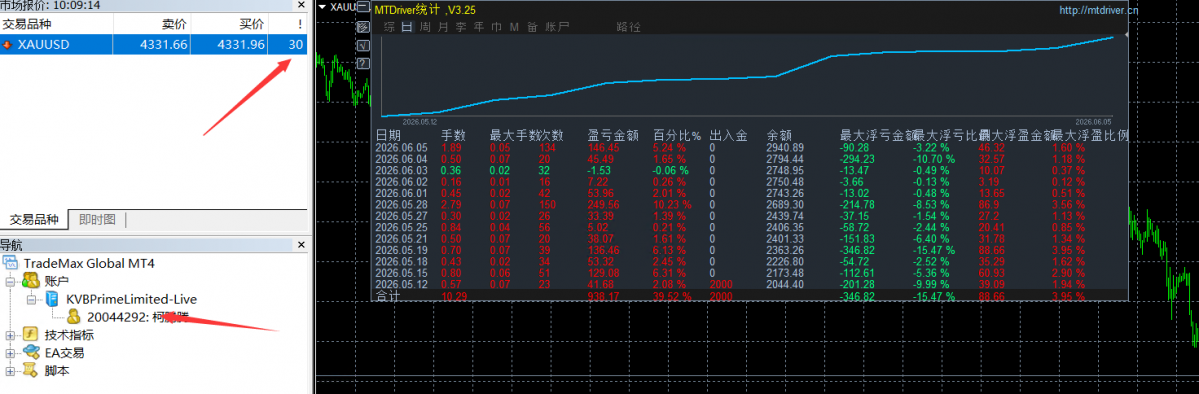The height and width of the screenshot is (394, 1199).
Task: Click the XAUUSD symbol arrow icon in Market Watch
Action: pyautogui.click(x=8, y=44)
